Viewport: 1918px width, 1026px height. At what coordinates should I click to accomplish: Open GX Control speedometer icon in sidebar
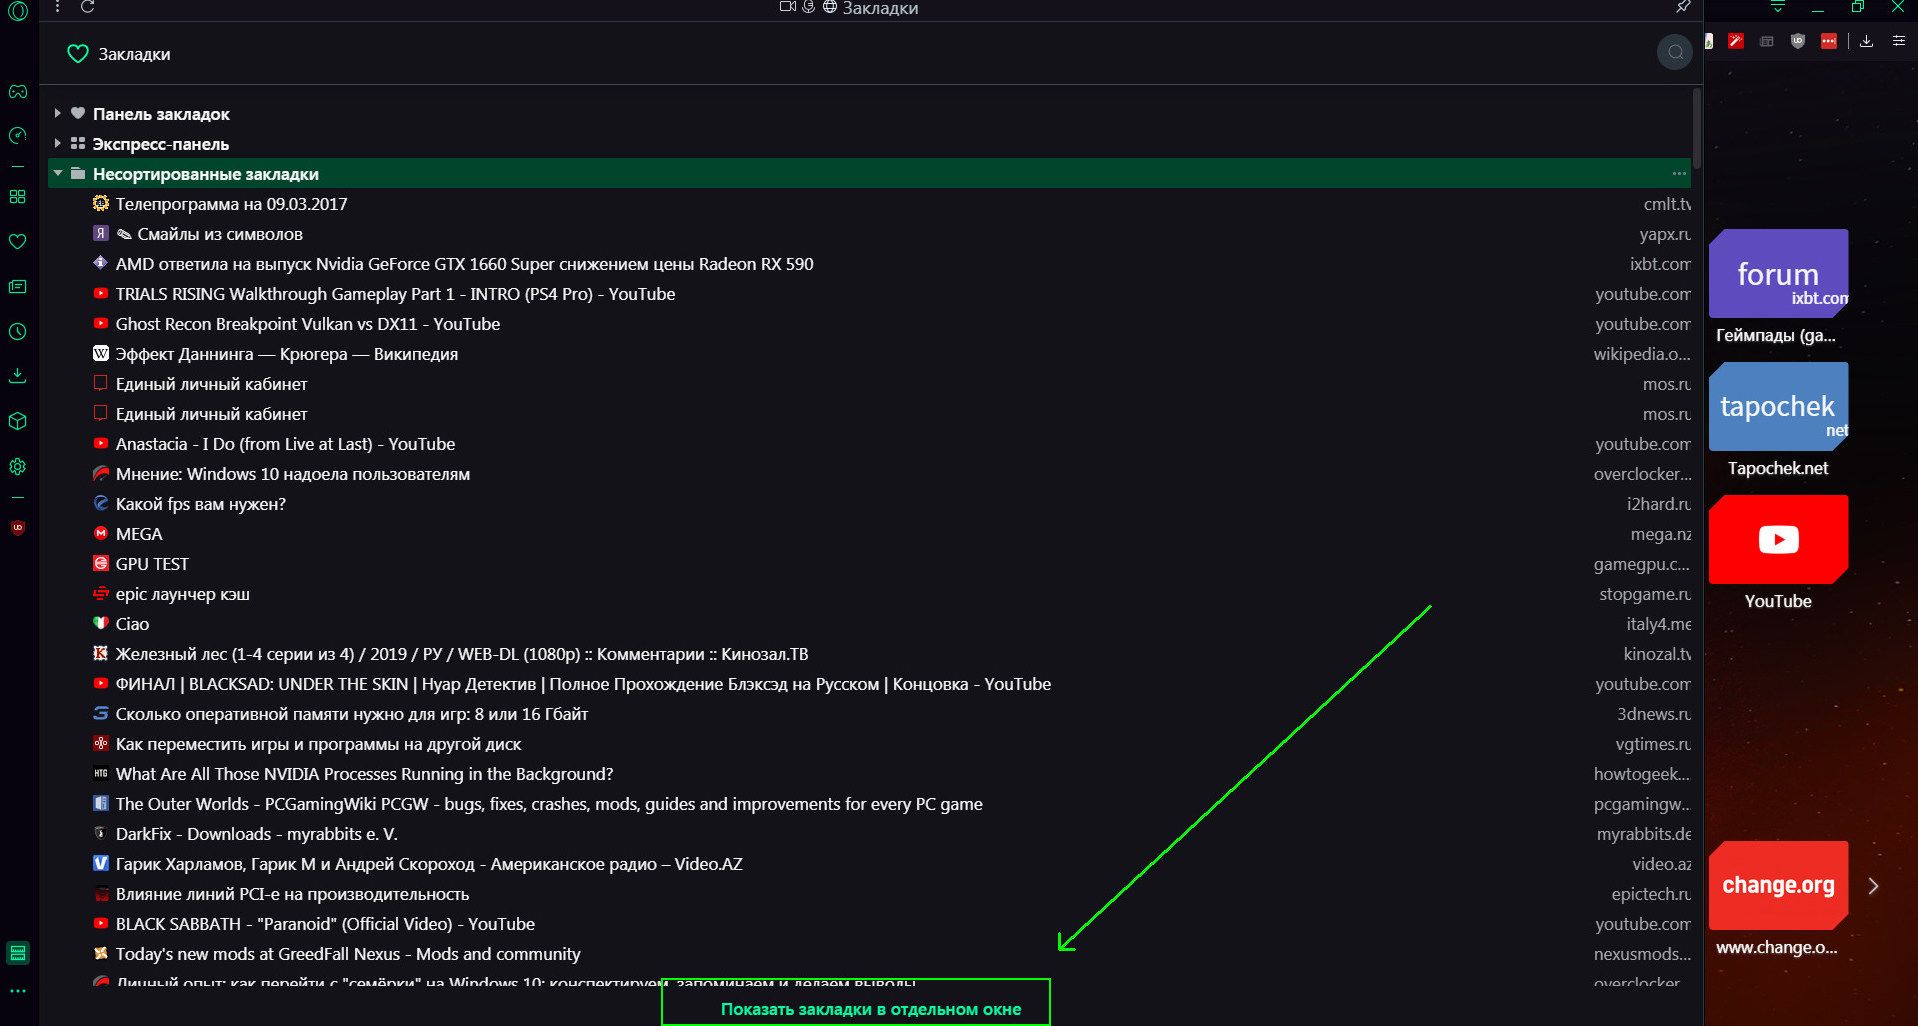[x=17, y=136]
